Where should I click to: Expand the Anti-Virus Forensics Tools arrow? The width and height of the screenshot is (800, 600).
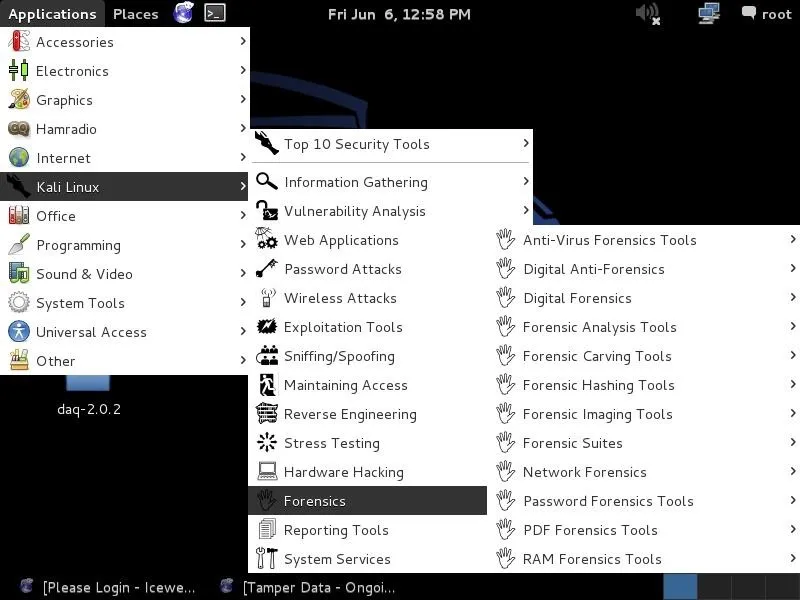(792, 240)
